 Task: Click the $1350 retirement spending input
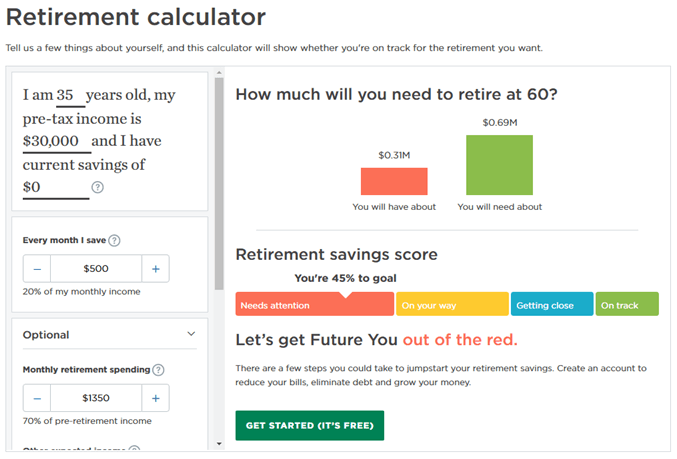pos(96,398)
